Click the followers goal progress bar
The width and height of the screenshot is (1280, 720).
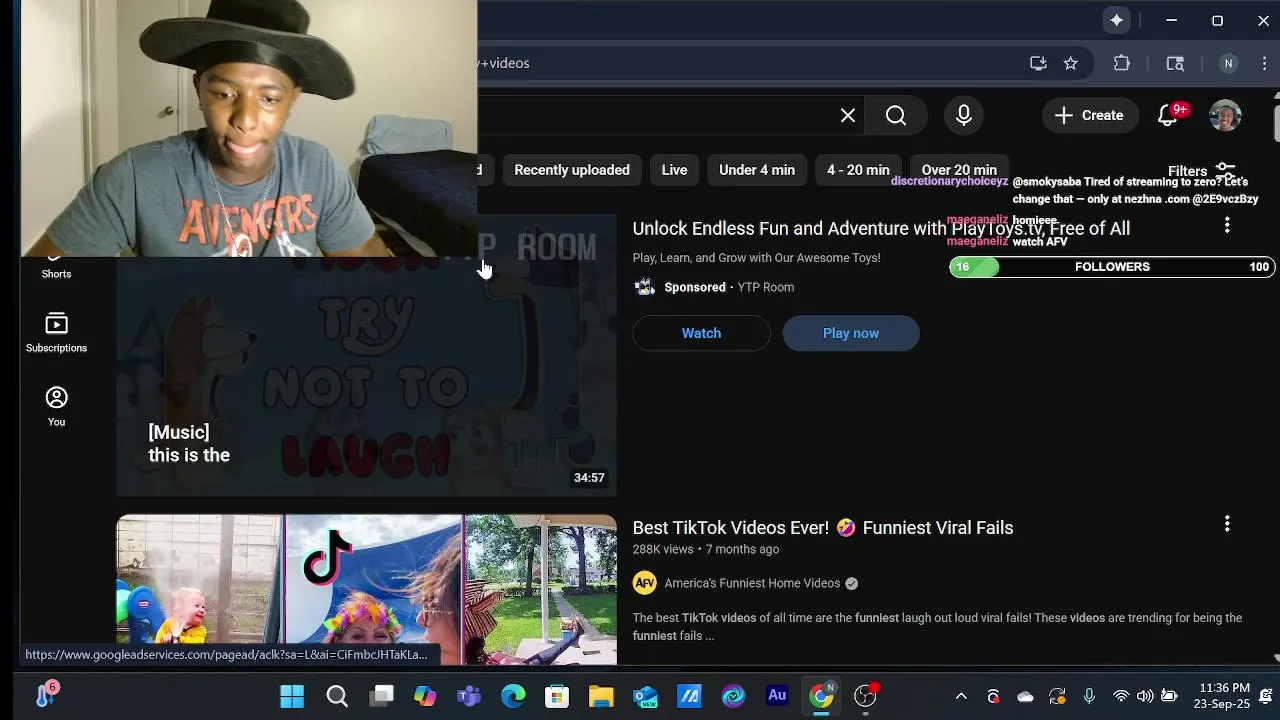point(1110,267)
